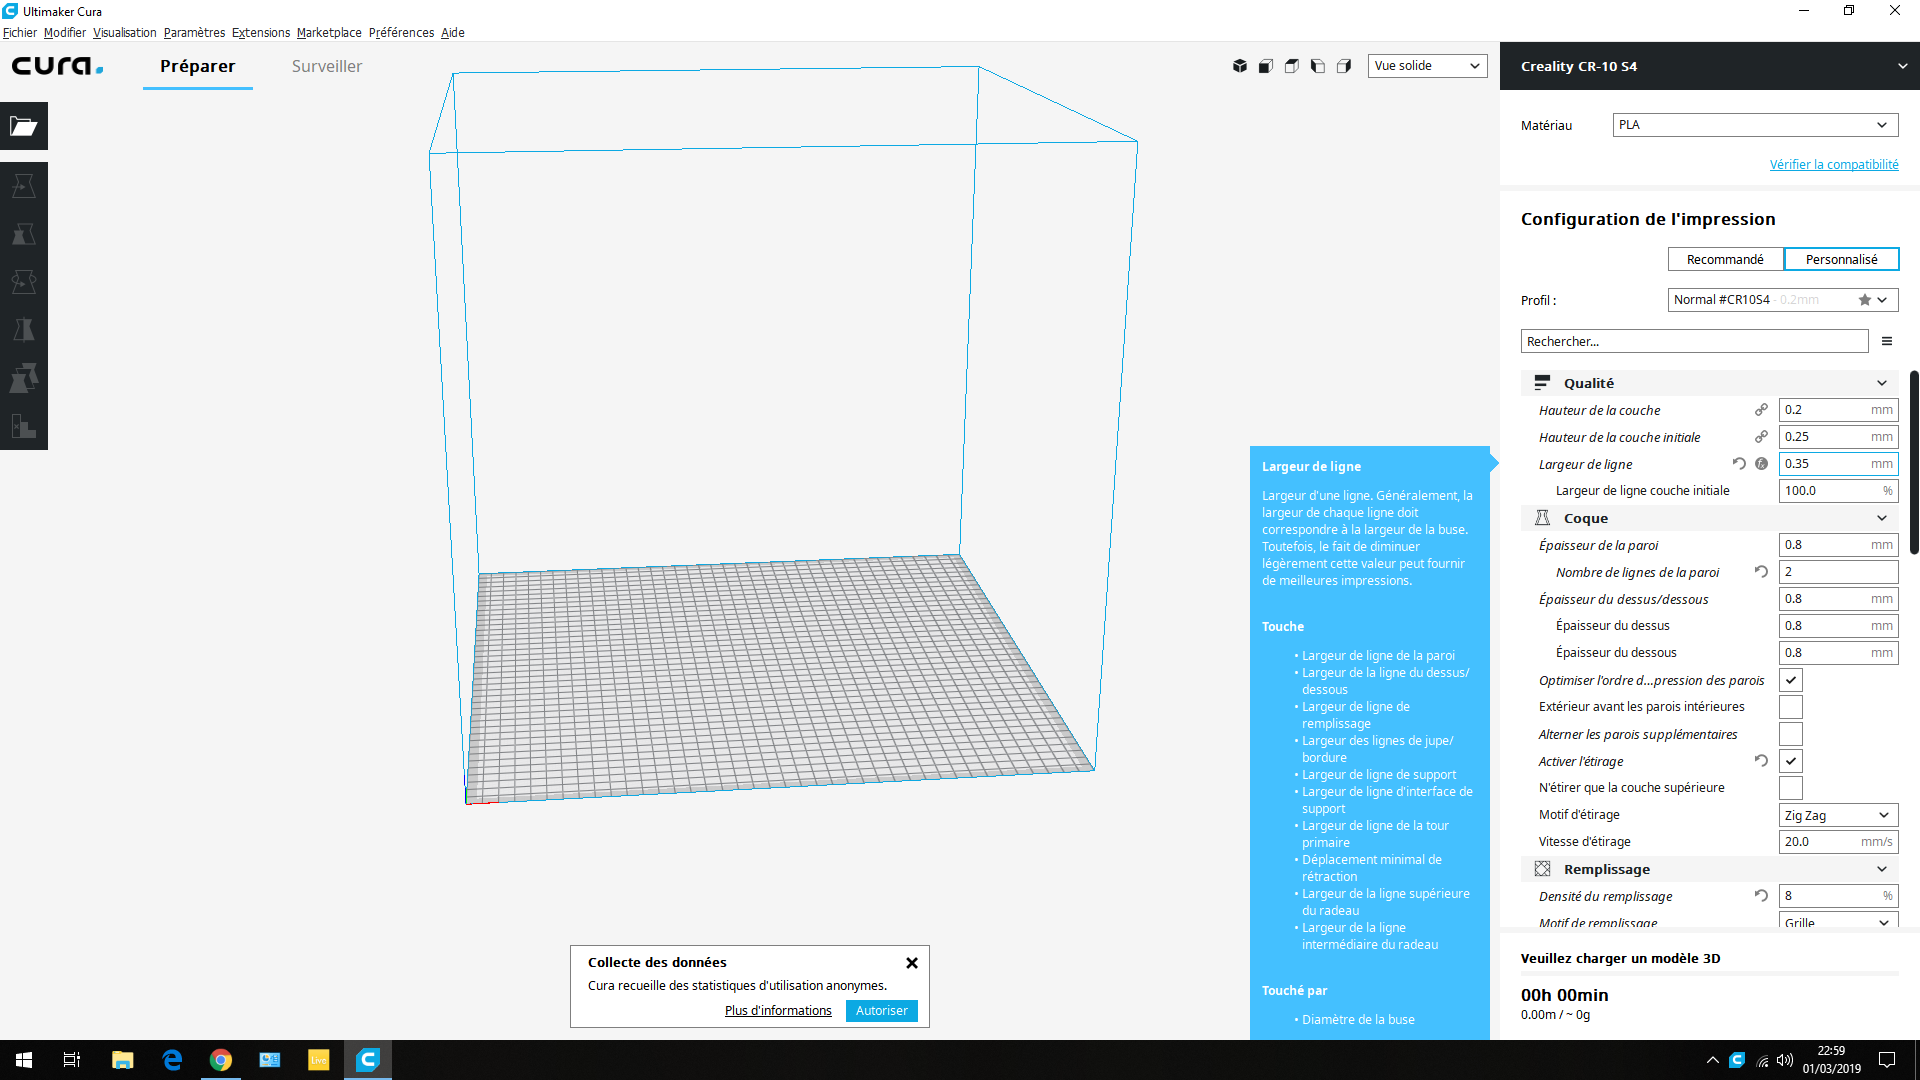The image size is (1920, 1080).
Task: Click Cura icon in Windows taskbar
Action: pos(368,1060)
